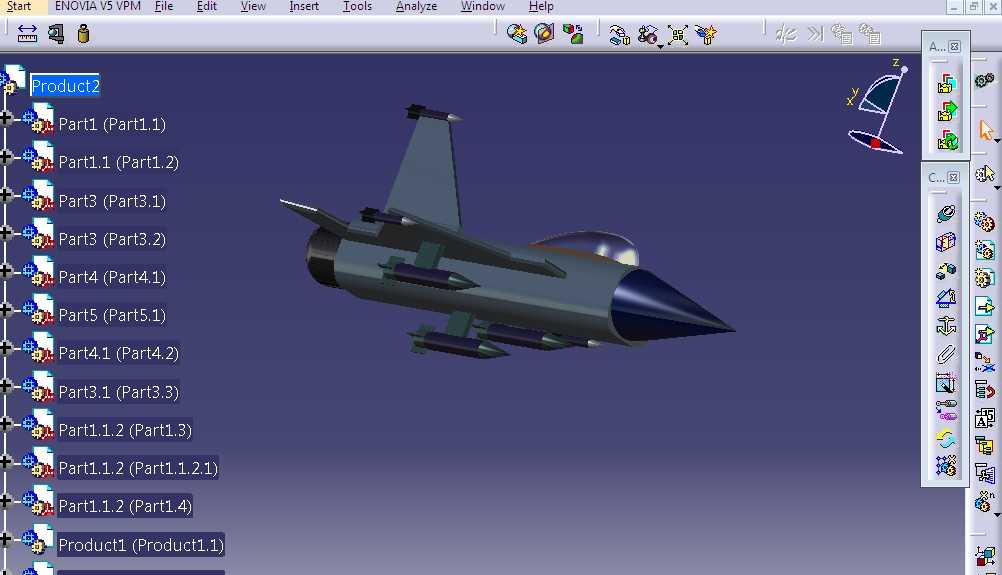Click the Fix Component anchor icon
The image size is (1002, 575).
[x=946, y=326]
